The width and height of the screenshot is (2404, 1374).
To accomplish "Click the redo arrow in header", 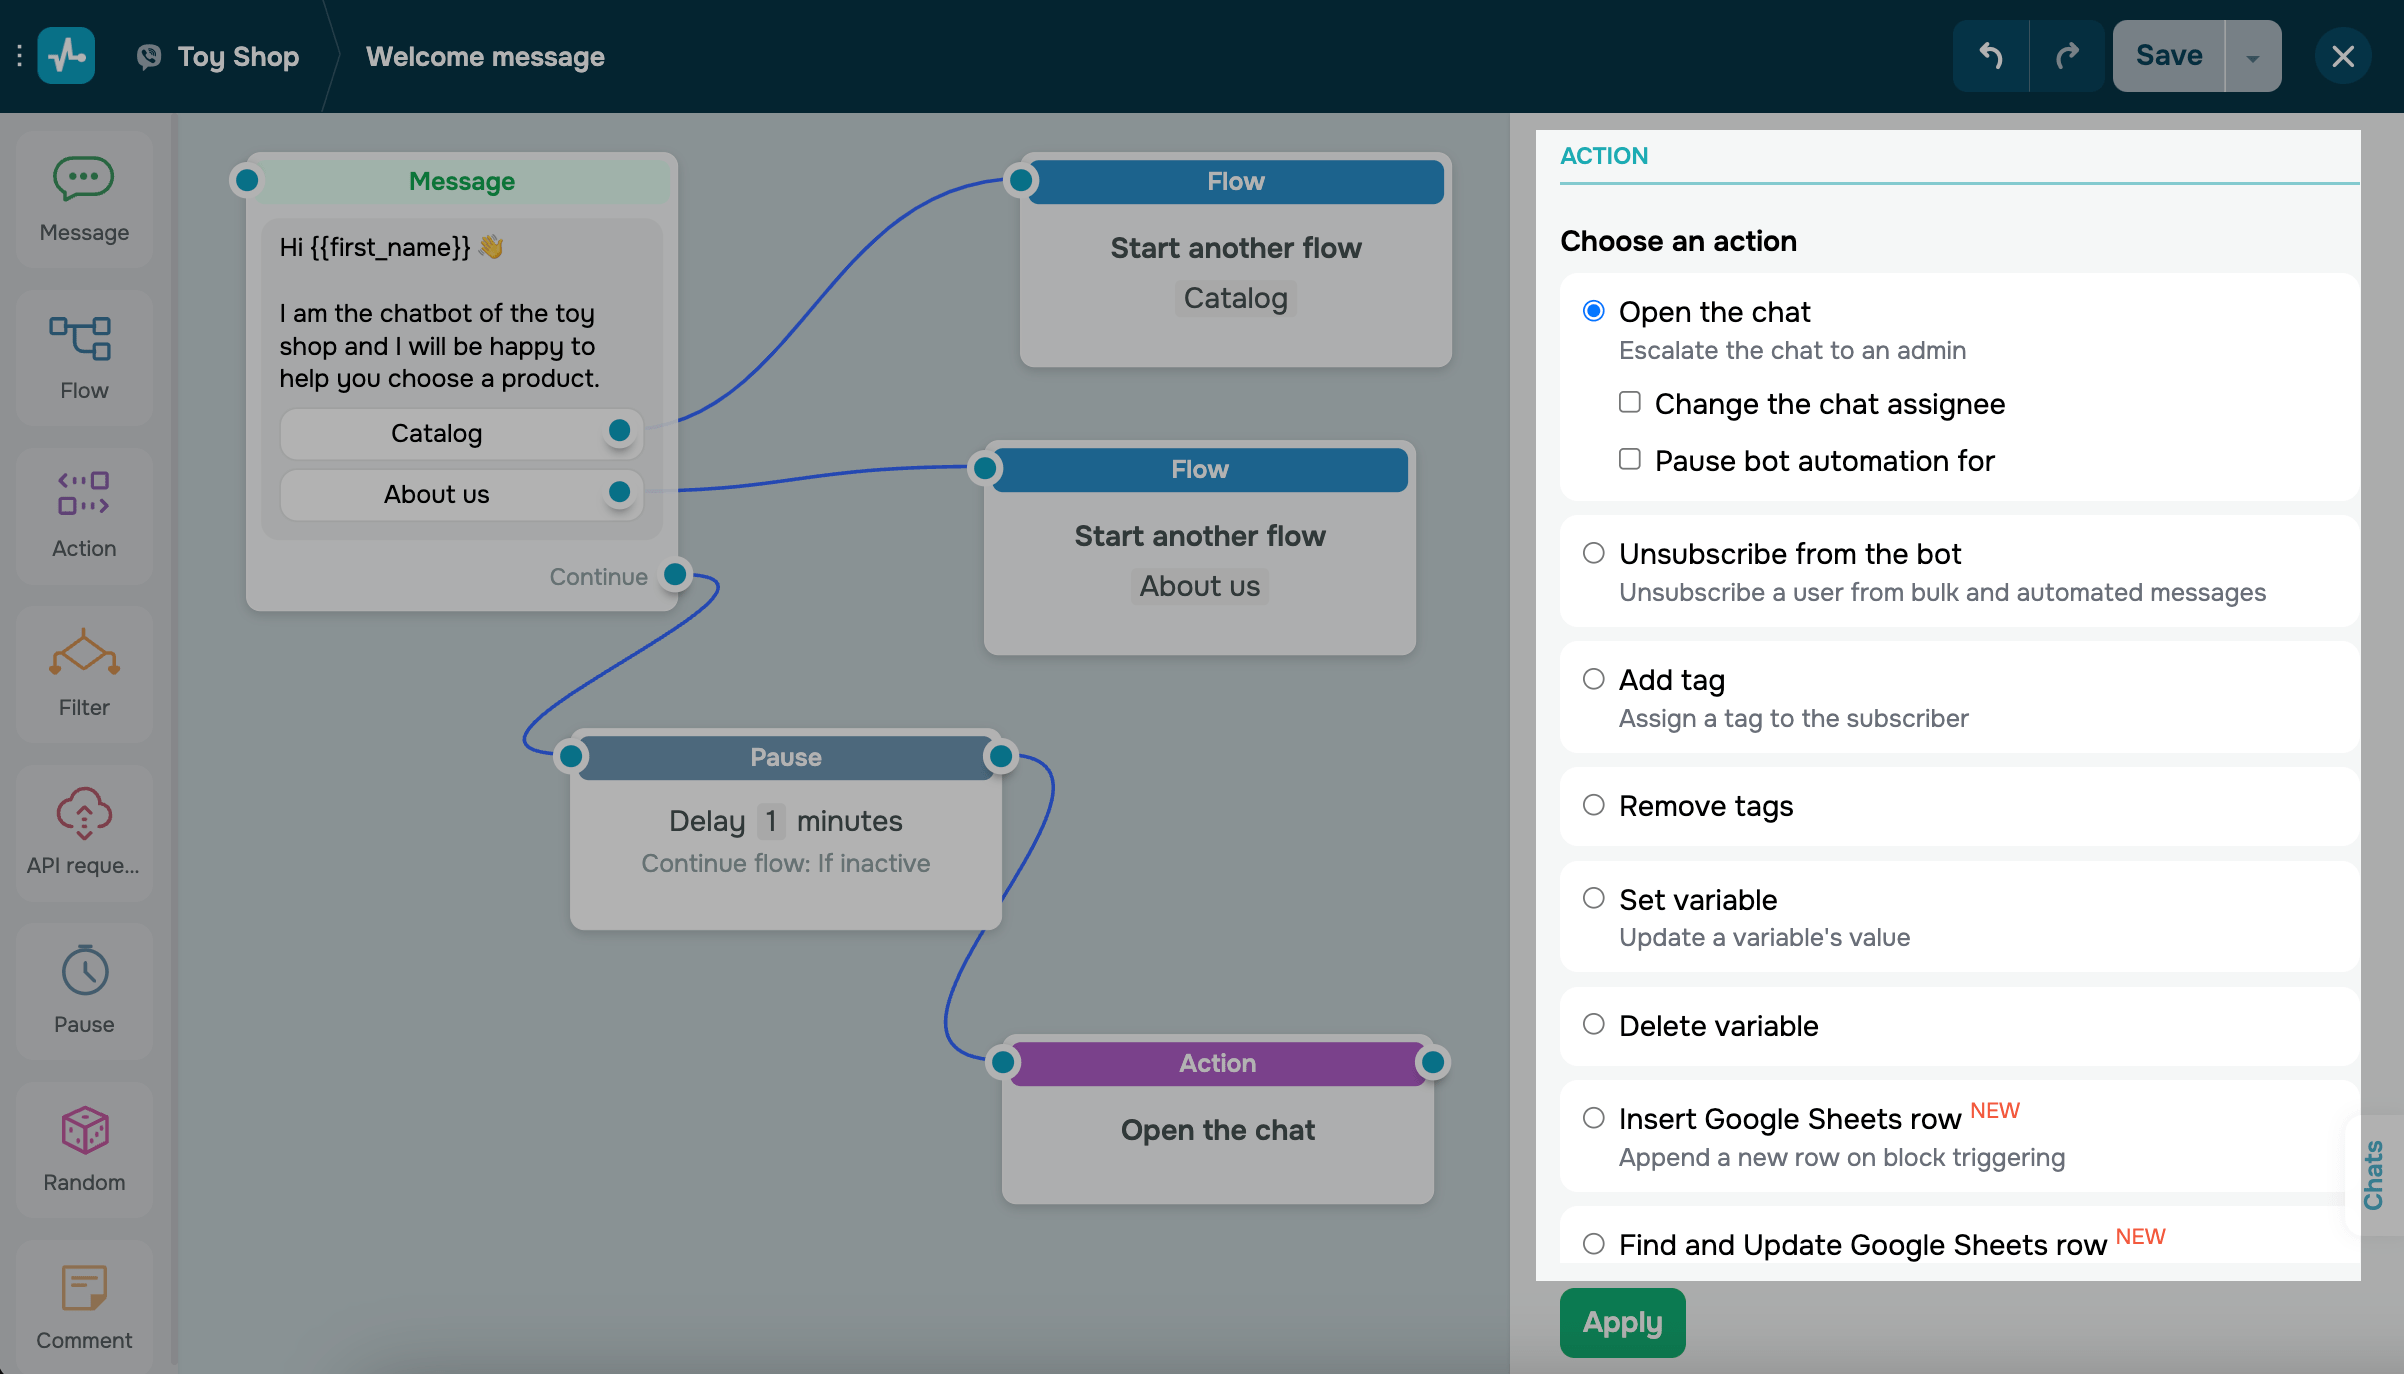I will pyautogui.click(x=2066, y=56).
